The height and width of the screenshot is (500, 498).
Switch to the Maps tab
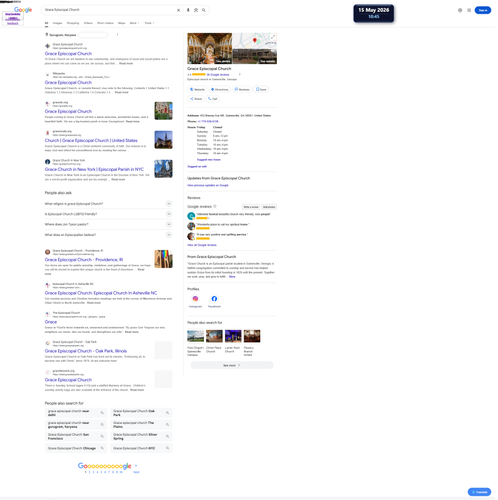[122, 23]
